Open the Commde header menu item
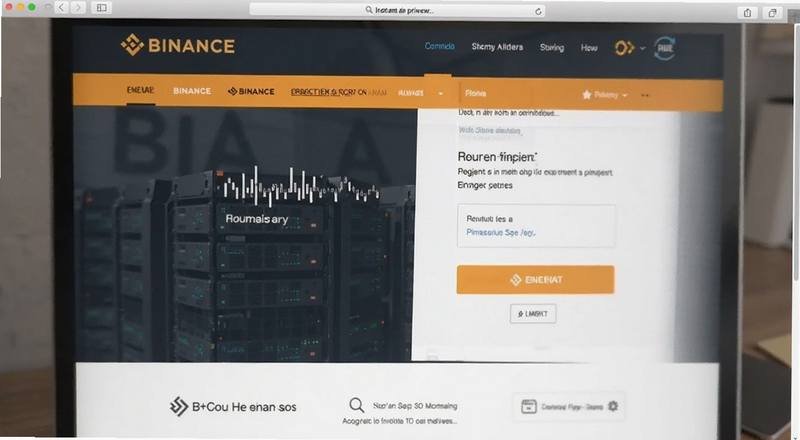 [x=439, y=46]
